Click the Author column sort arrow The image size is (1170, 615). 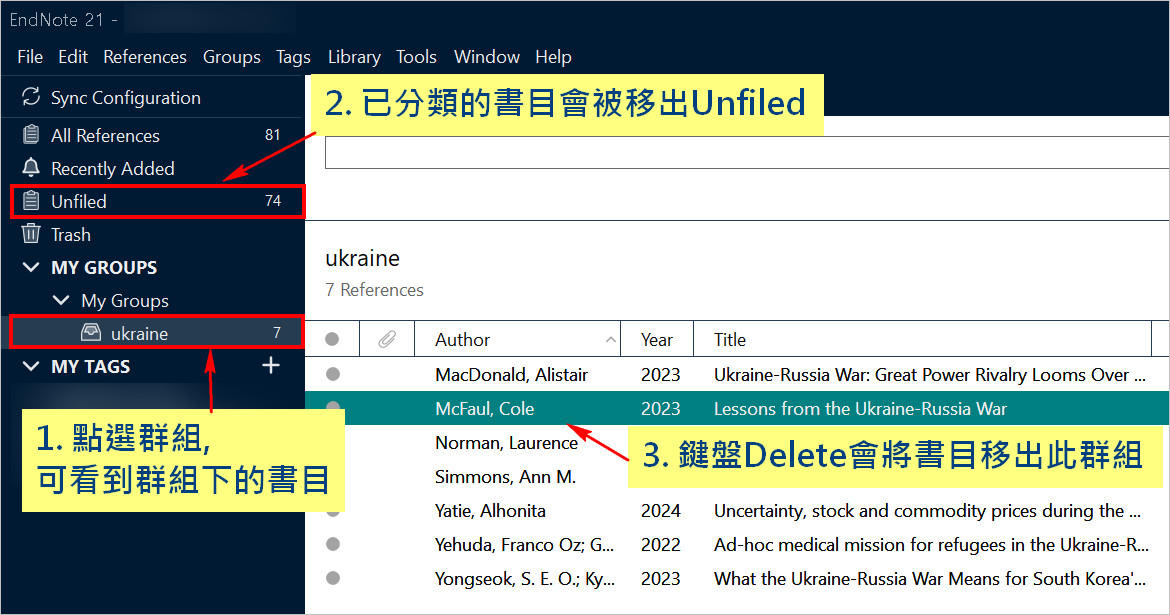coord(611,340)
